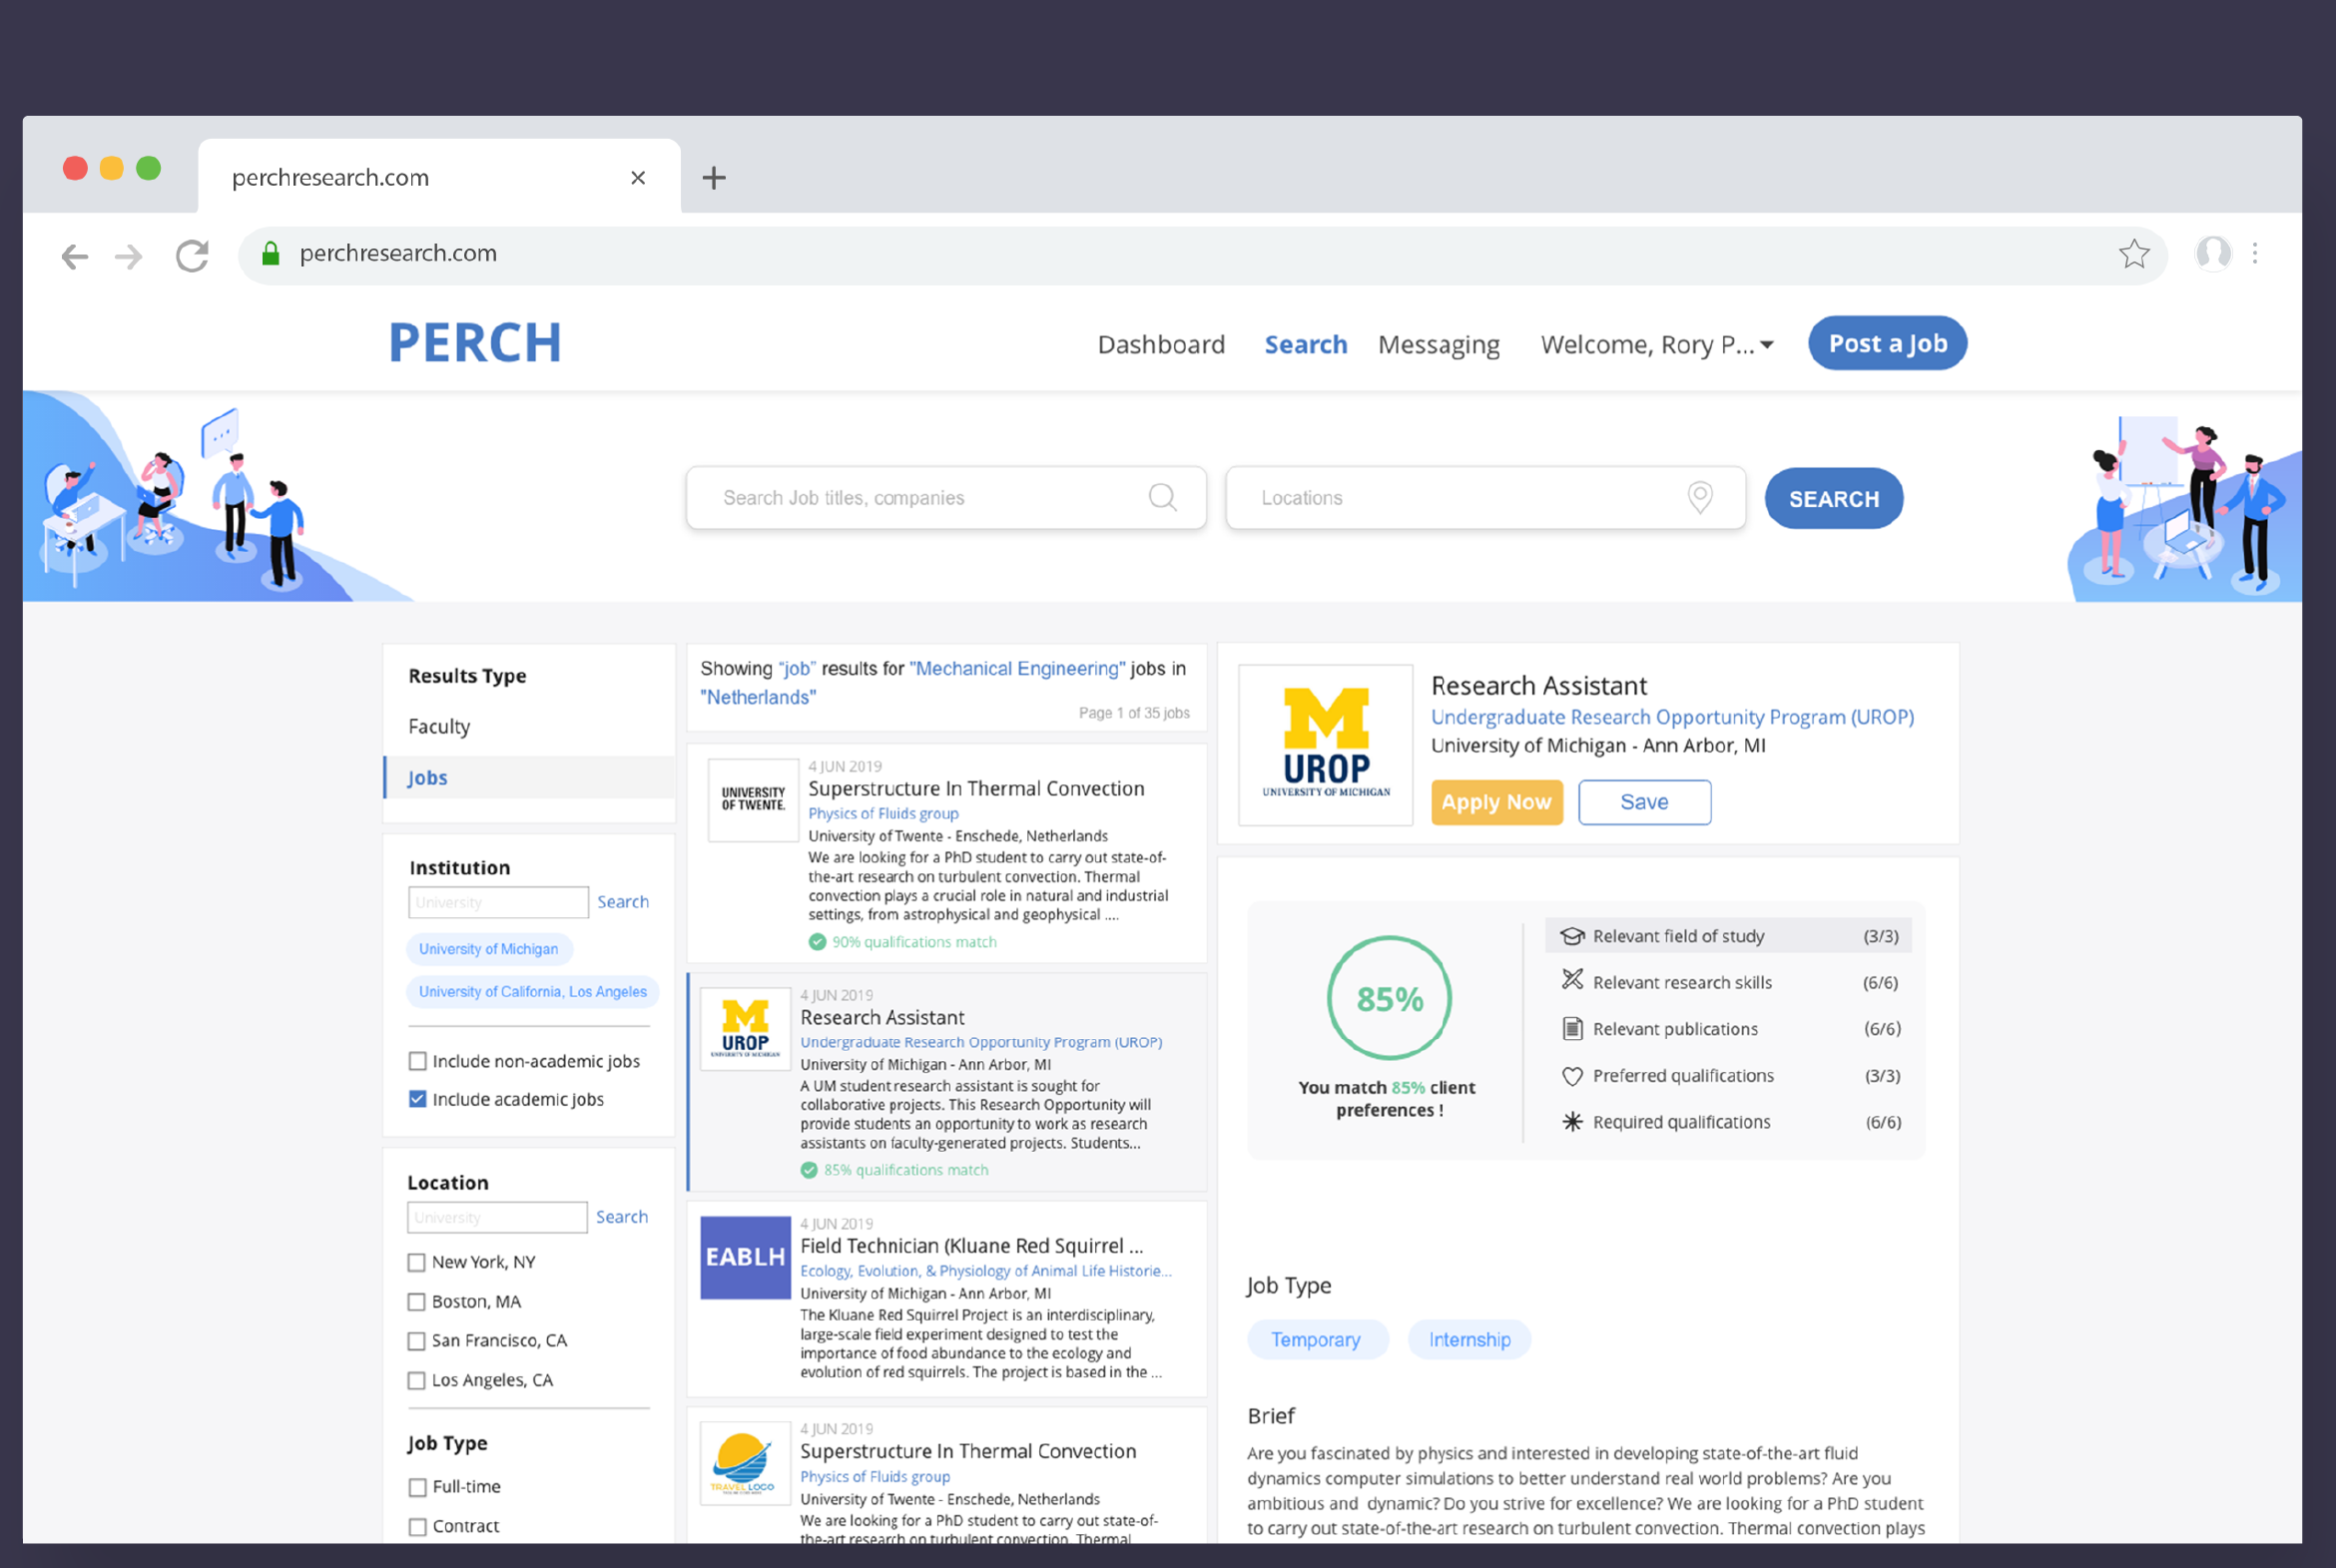Click the magnifier icon in job search field
2336x1568 pixels.
1162,497
